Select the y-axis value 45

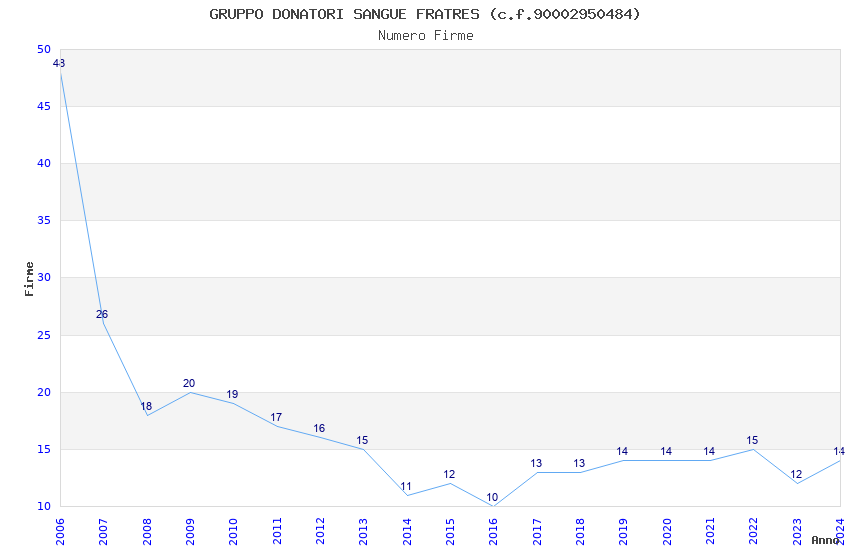click(x=44, y=106)
